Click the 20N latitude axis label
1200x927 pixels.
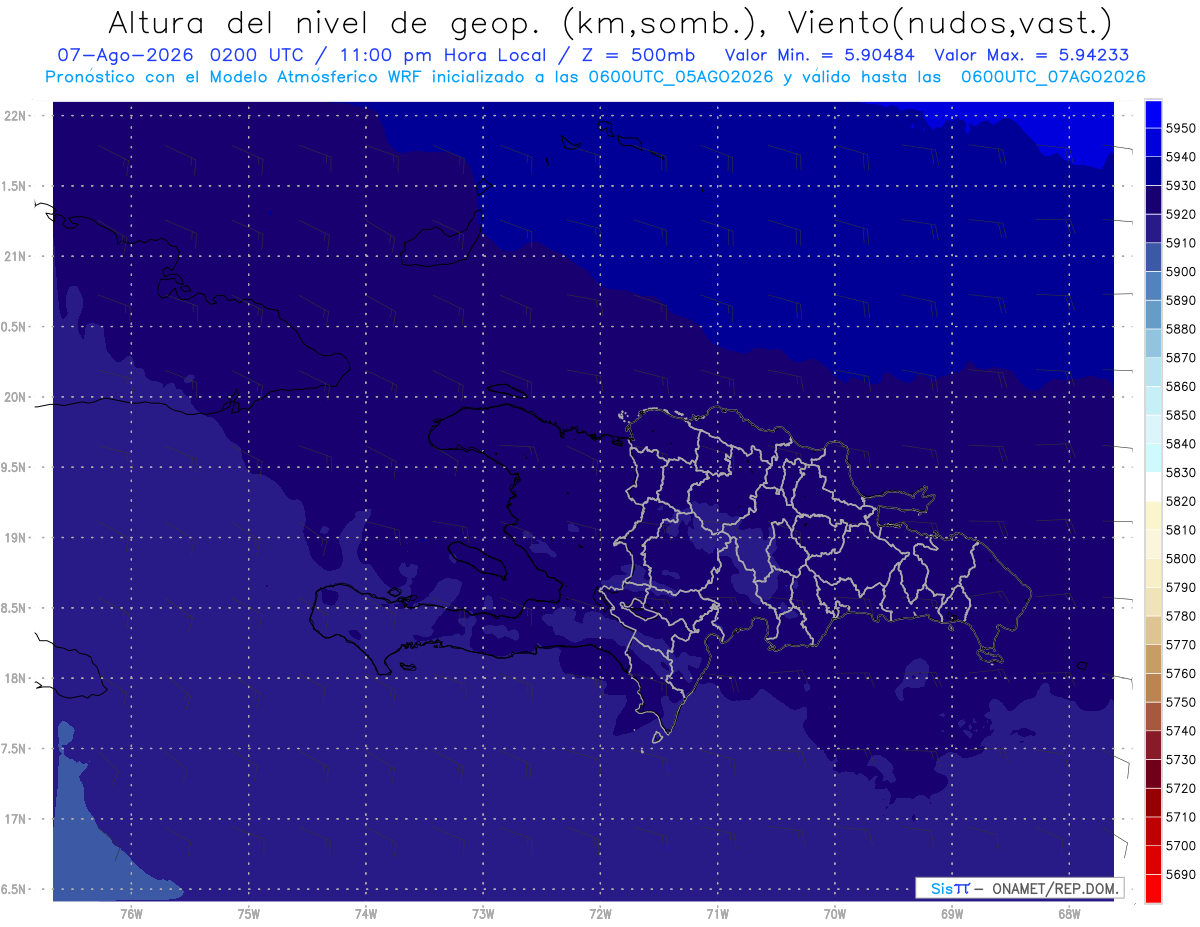point(16,397)
